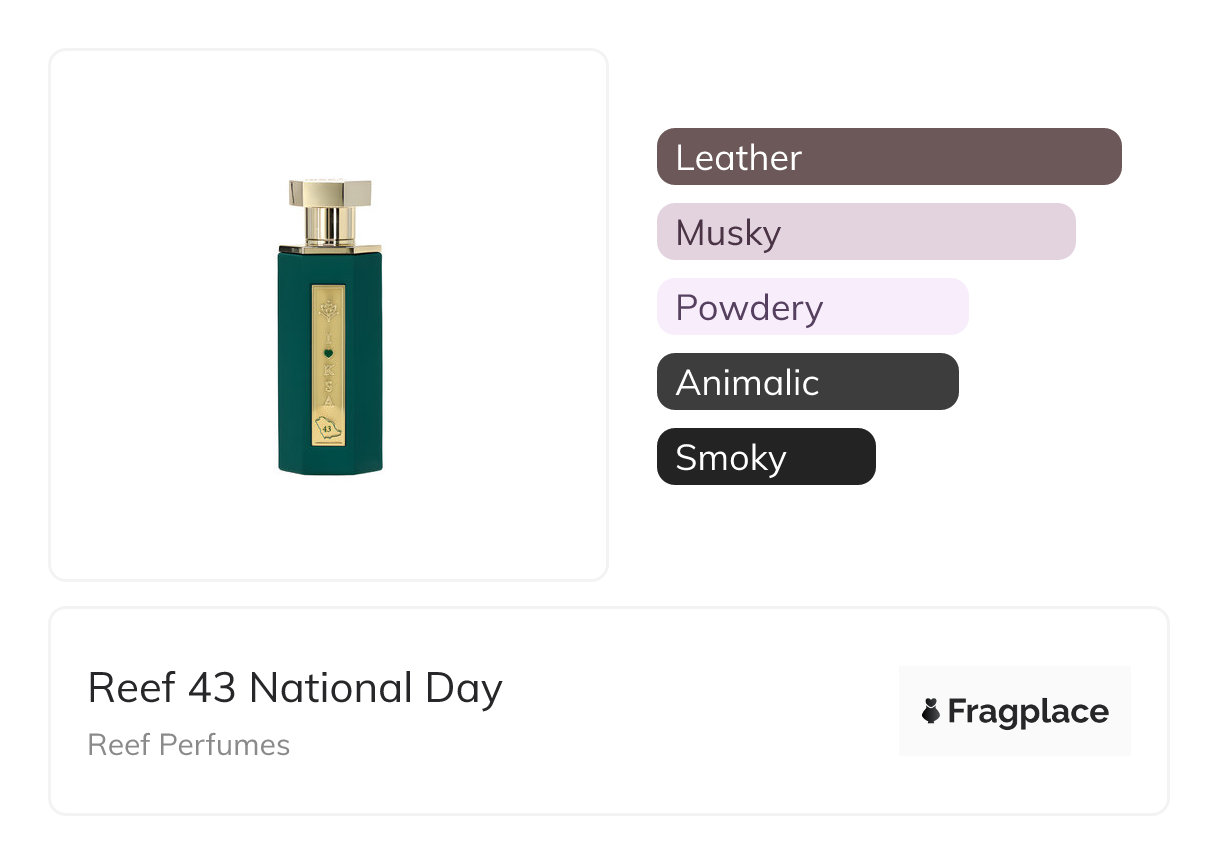Pick the Animalic accord bar

pyautogui.click(x=807, y=382)
